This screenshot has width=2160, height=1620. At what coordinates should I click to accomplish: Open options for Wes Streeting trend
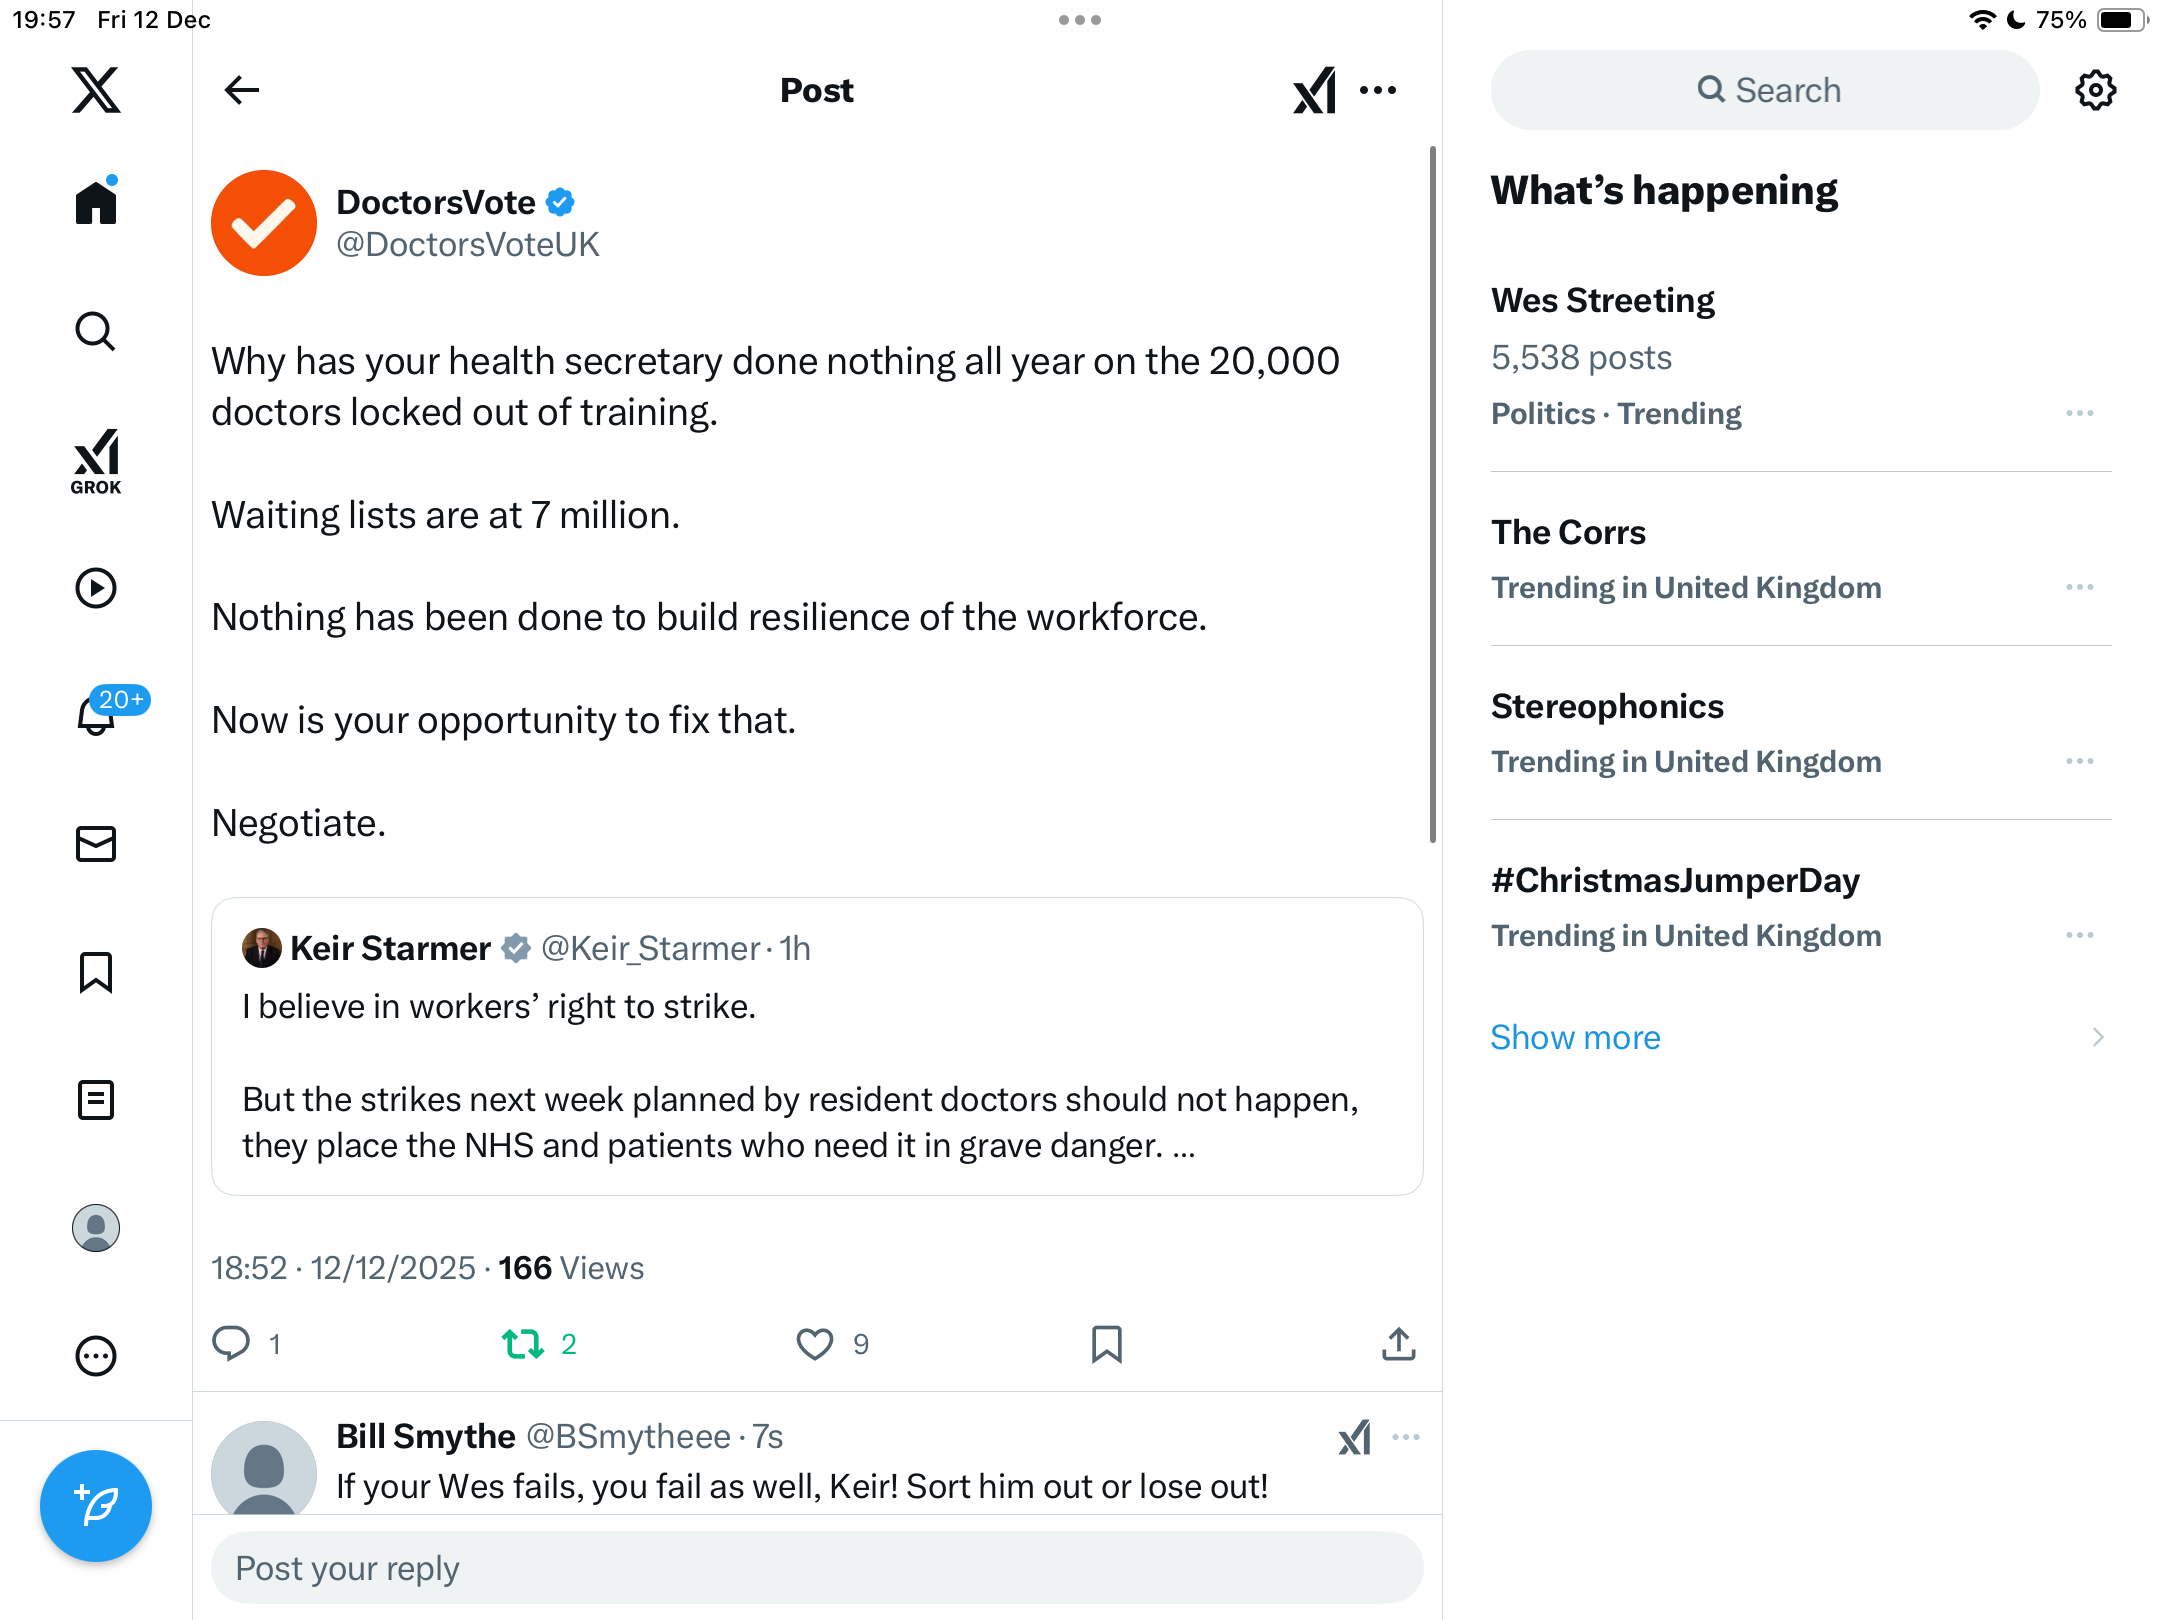point(2079,413)
